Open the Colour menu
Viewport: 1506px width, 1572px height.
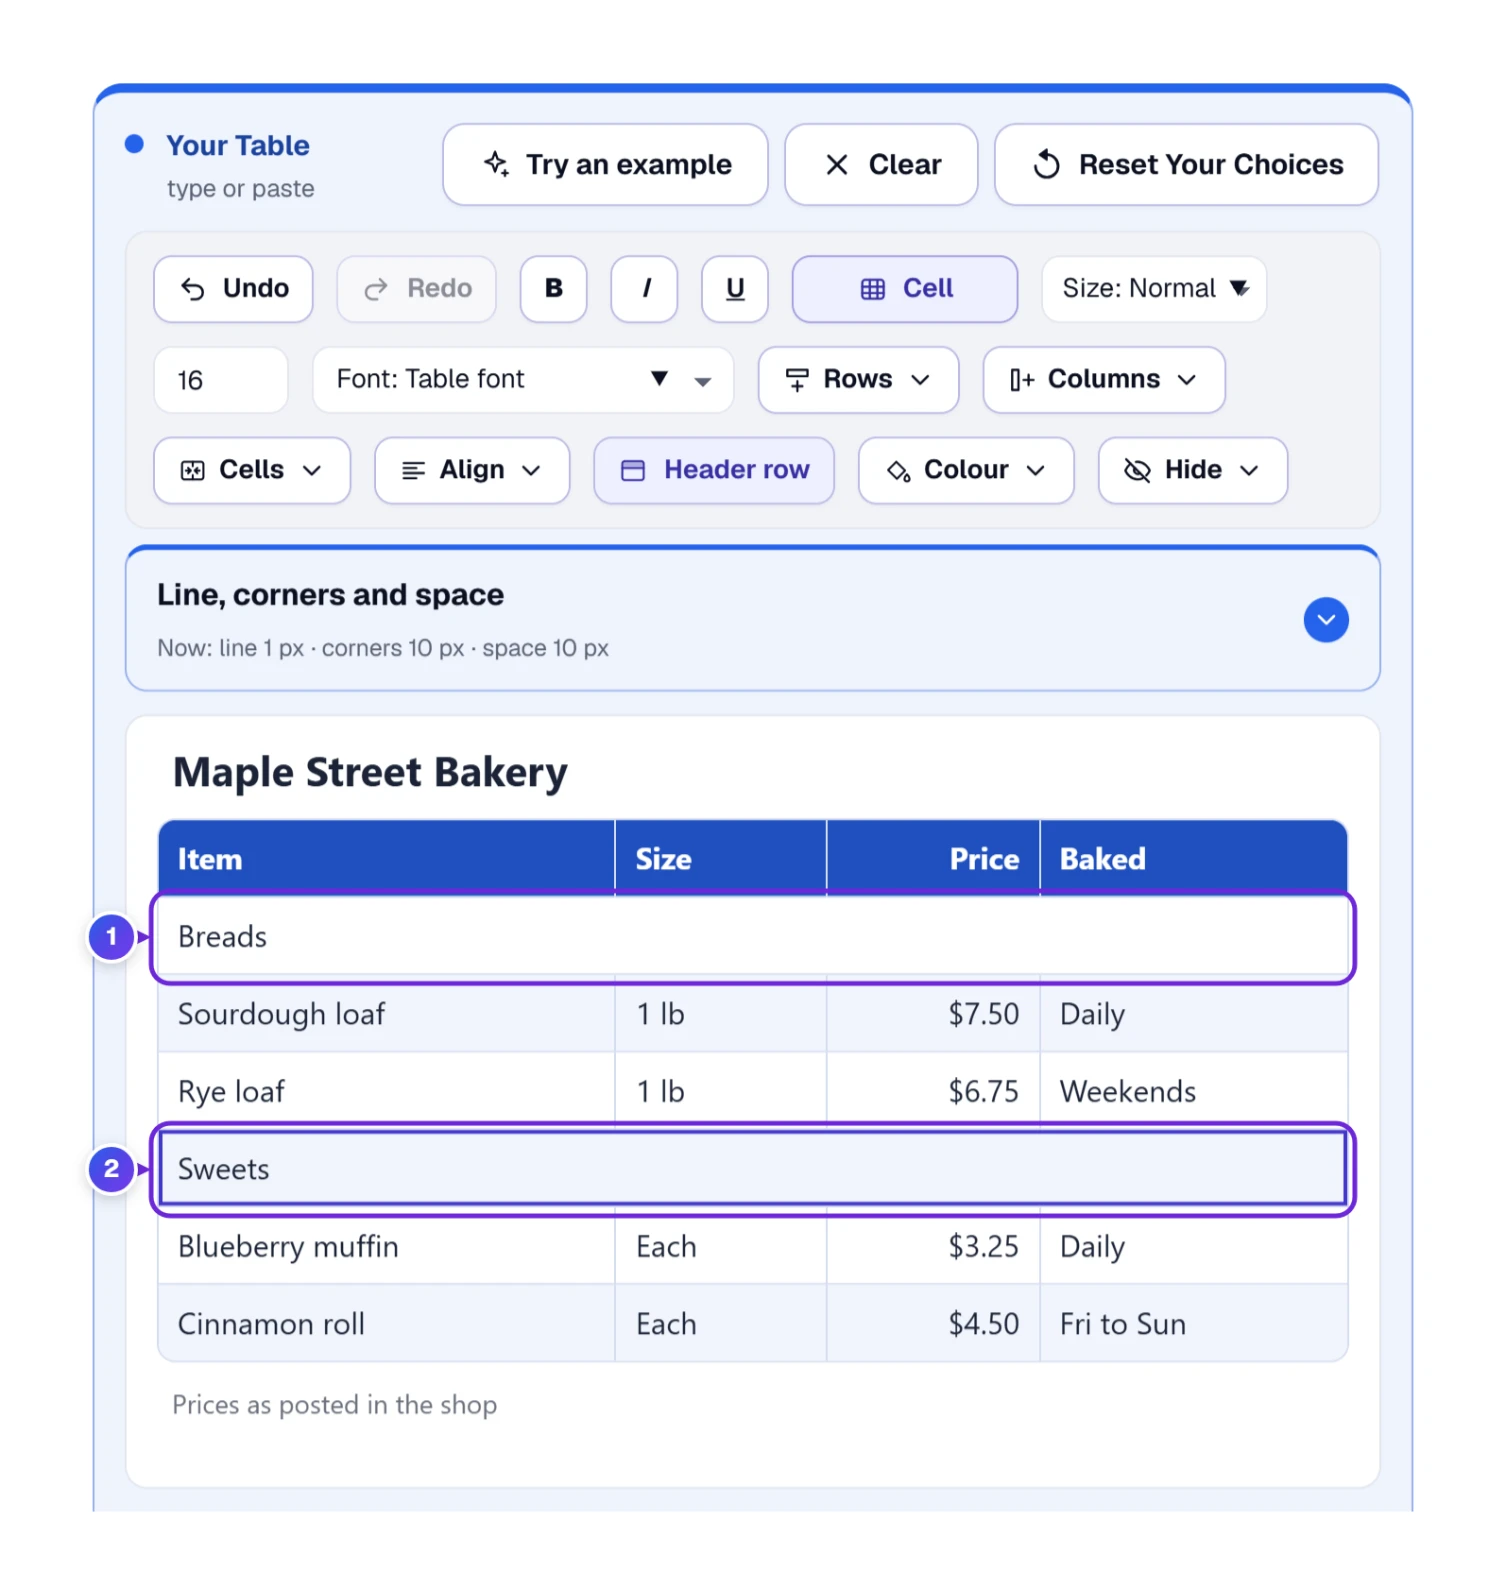[966, 470]
